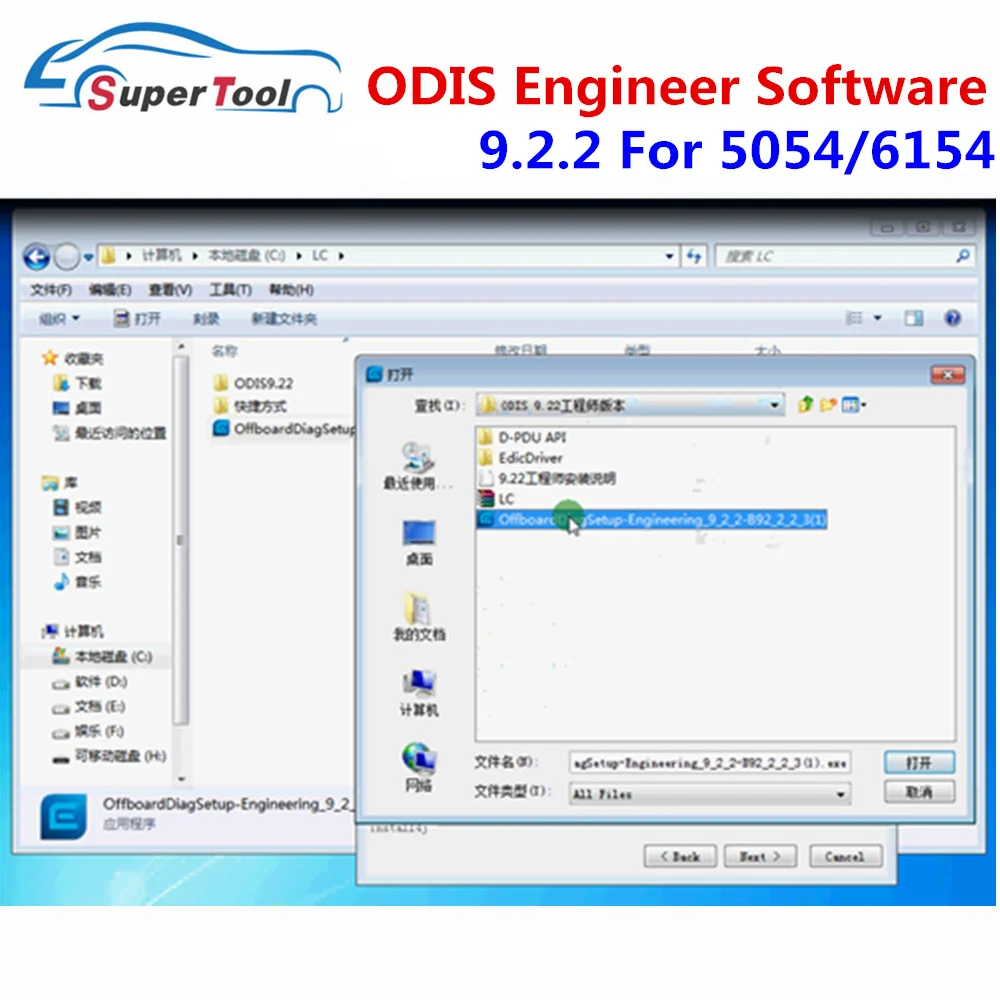Open the 文件(F) menu
Screen dimensions: 1000x1000
[50, 290]
